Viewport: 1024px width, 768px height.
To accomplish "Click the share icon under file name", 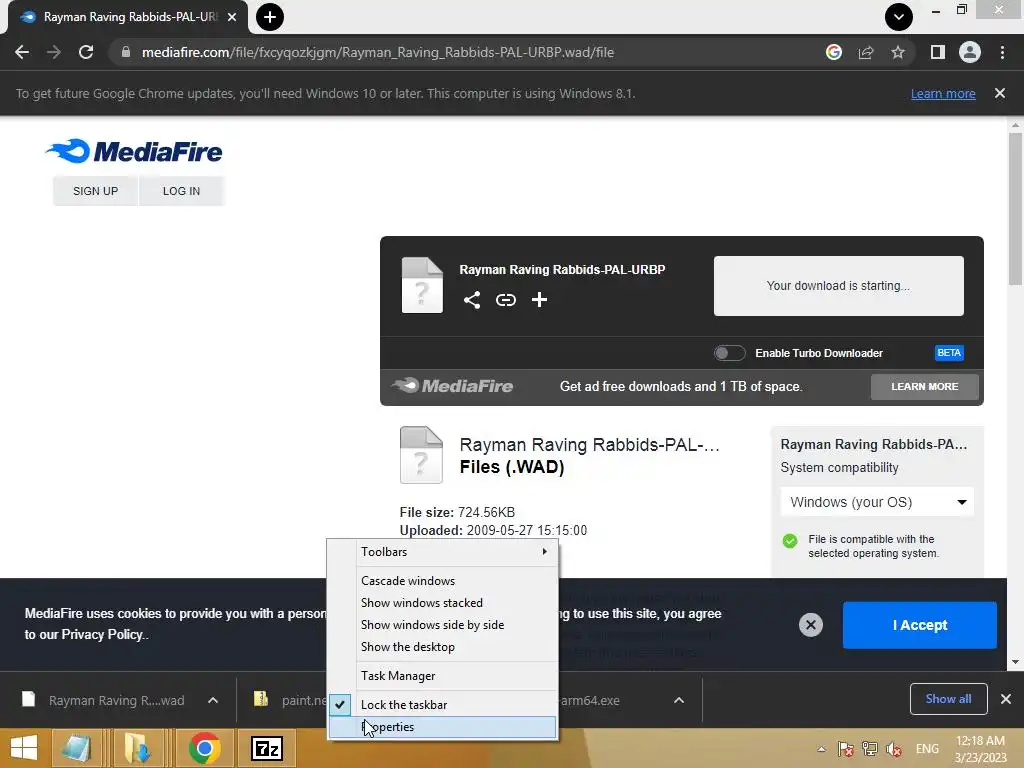I will click(x=472, y=300).
